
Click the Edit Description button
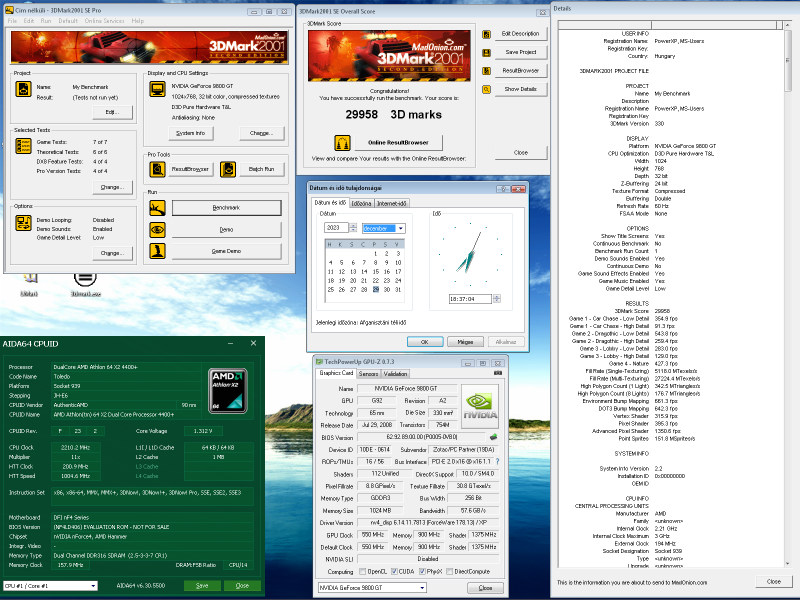520,34
